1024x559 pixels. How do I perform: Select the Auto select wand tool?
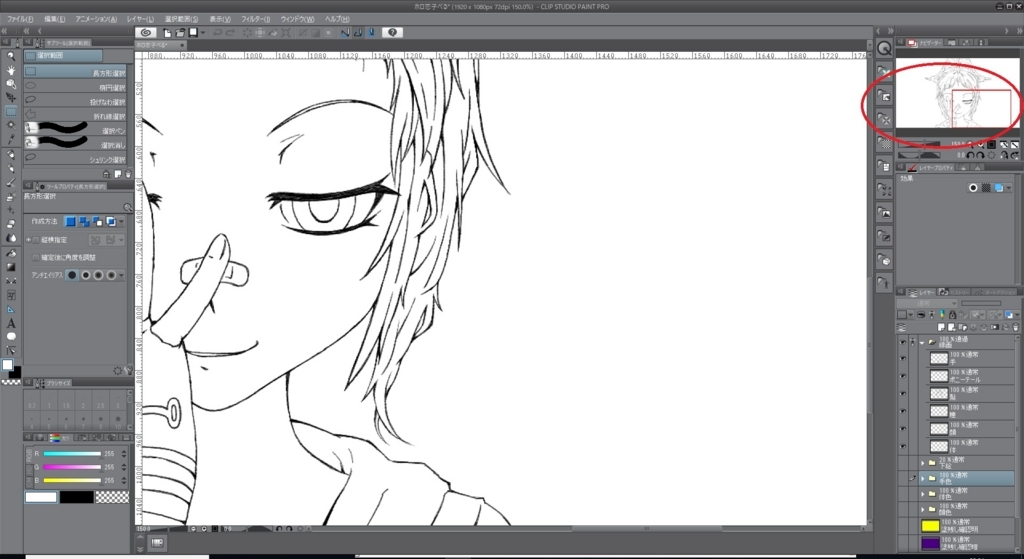(11, 125)
